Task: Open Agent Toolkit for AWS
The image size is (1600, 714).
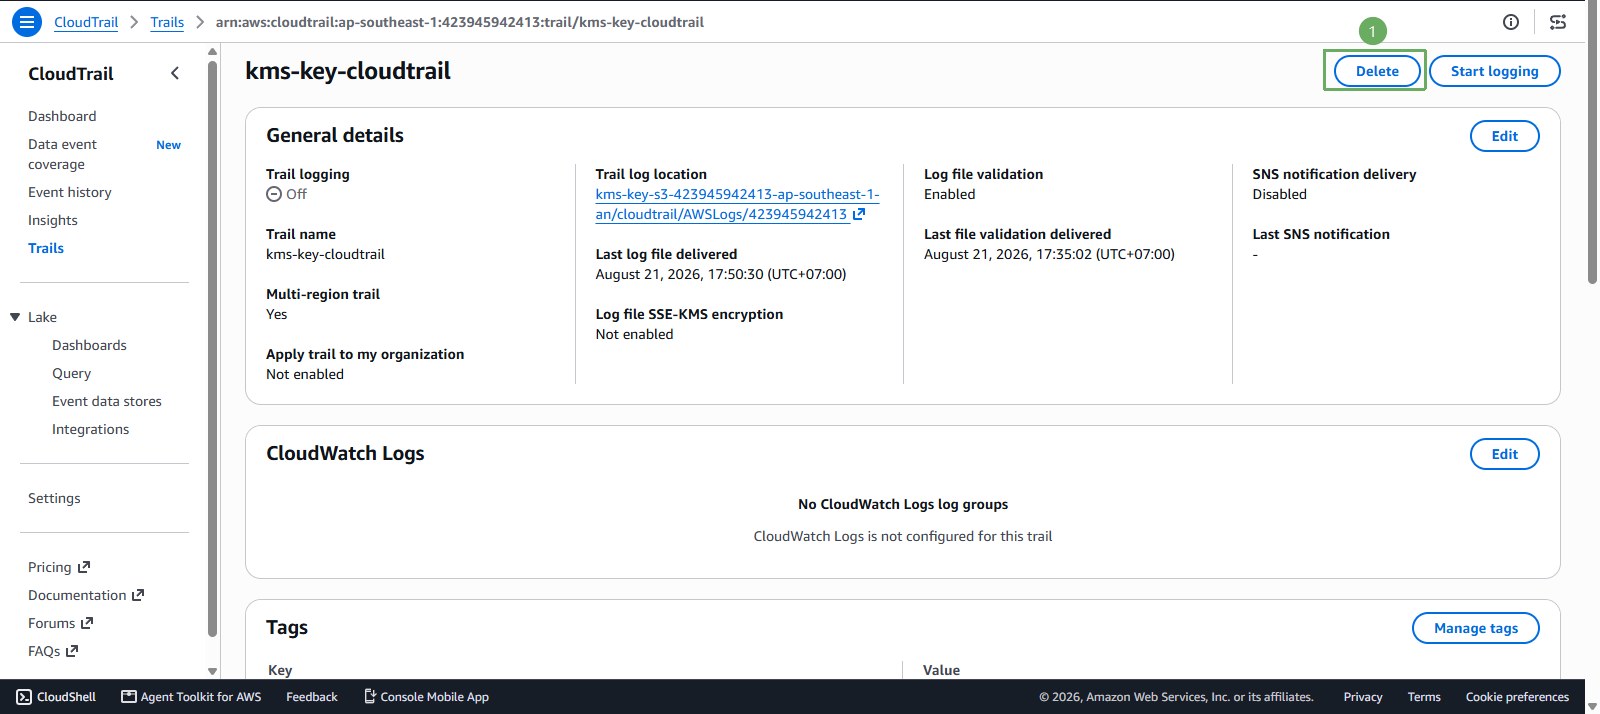Action: point(191,697)
